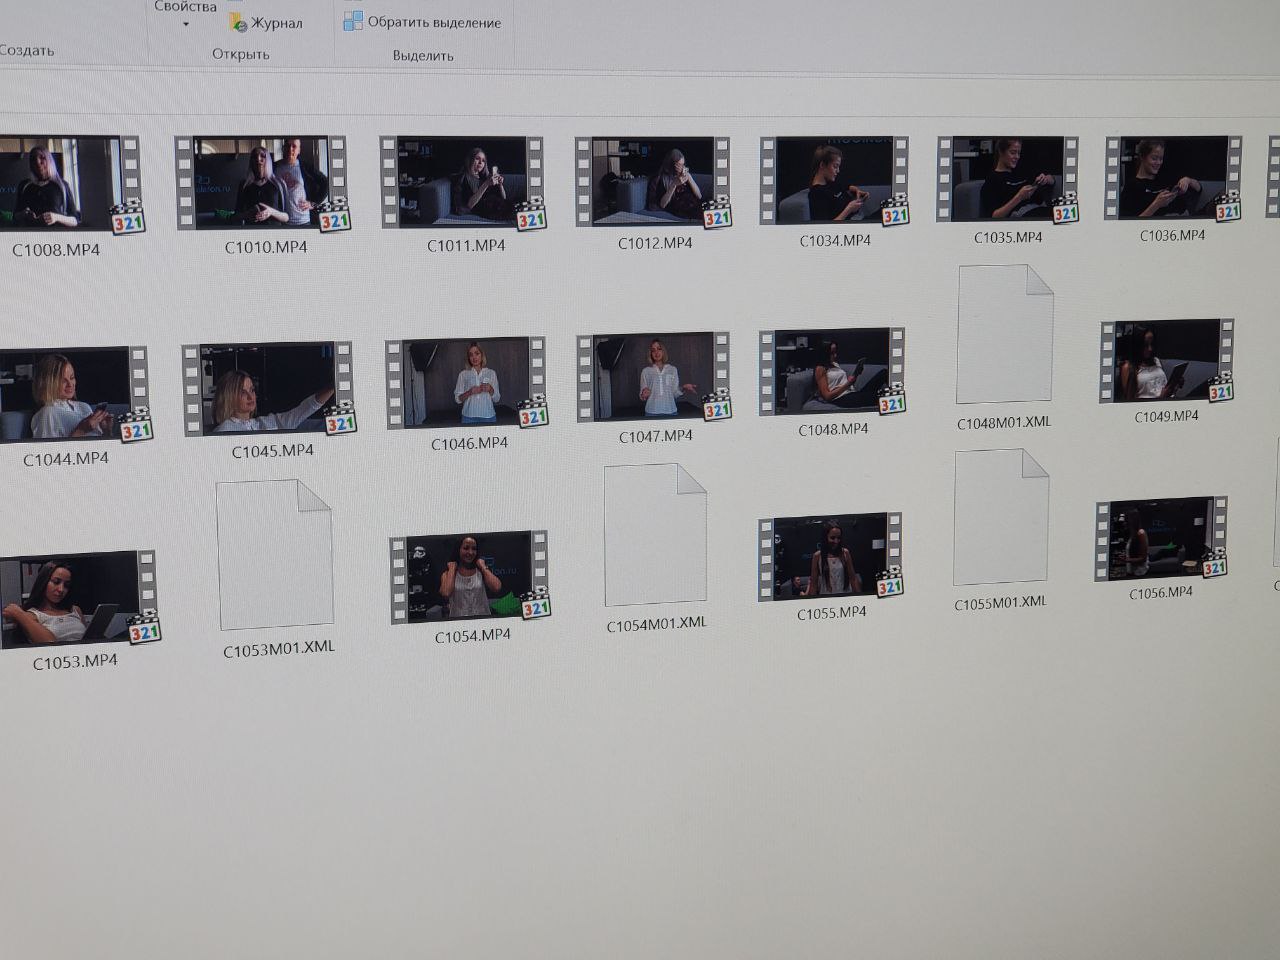
Task: Click the C1055M01.XML file name
Action: click(1000, 603)
